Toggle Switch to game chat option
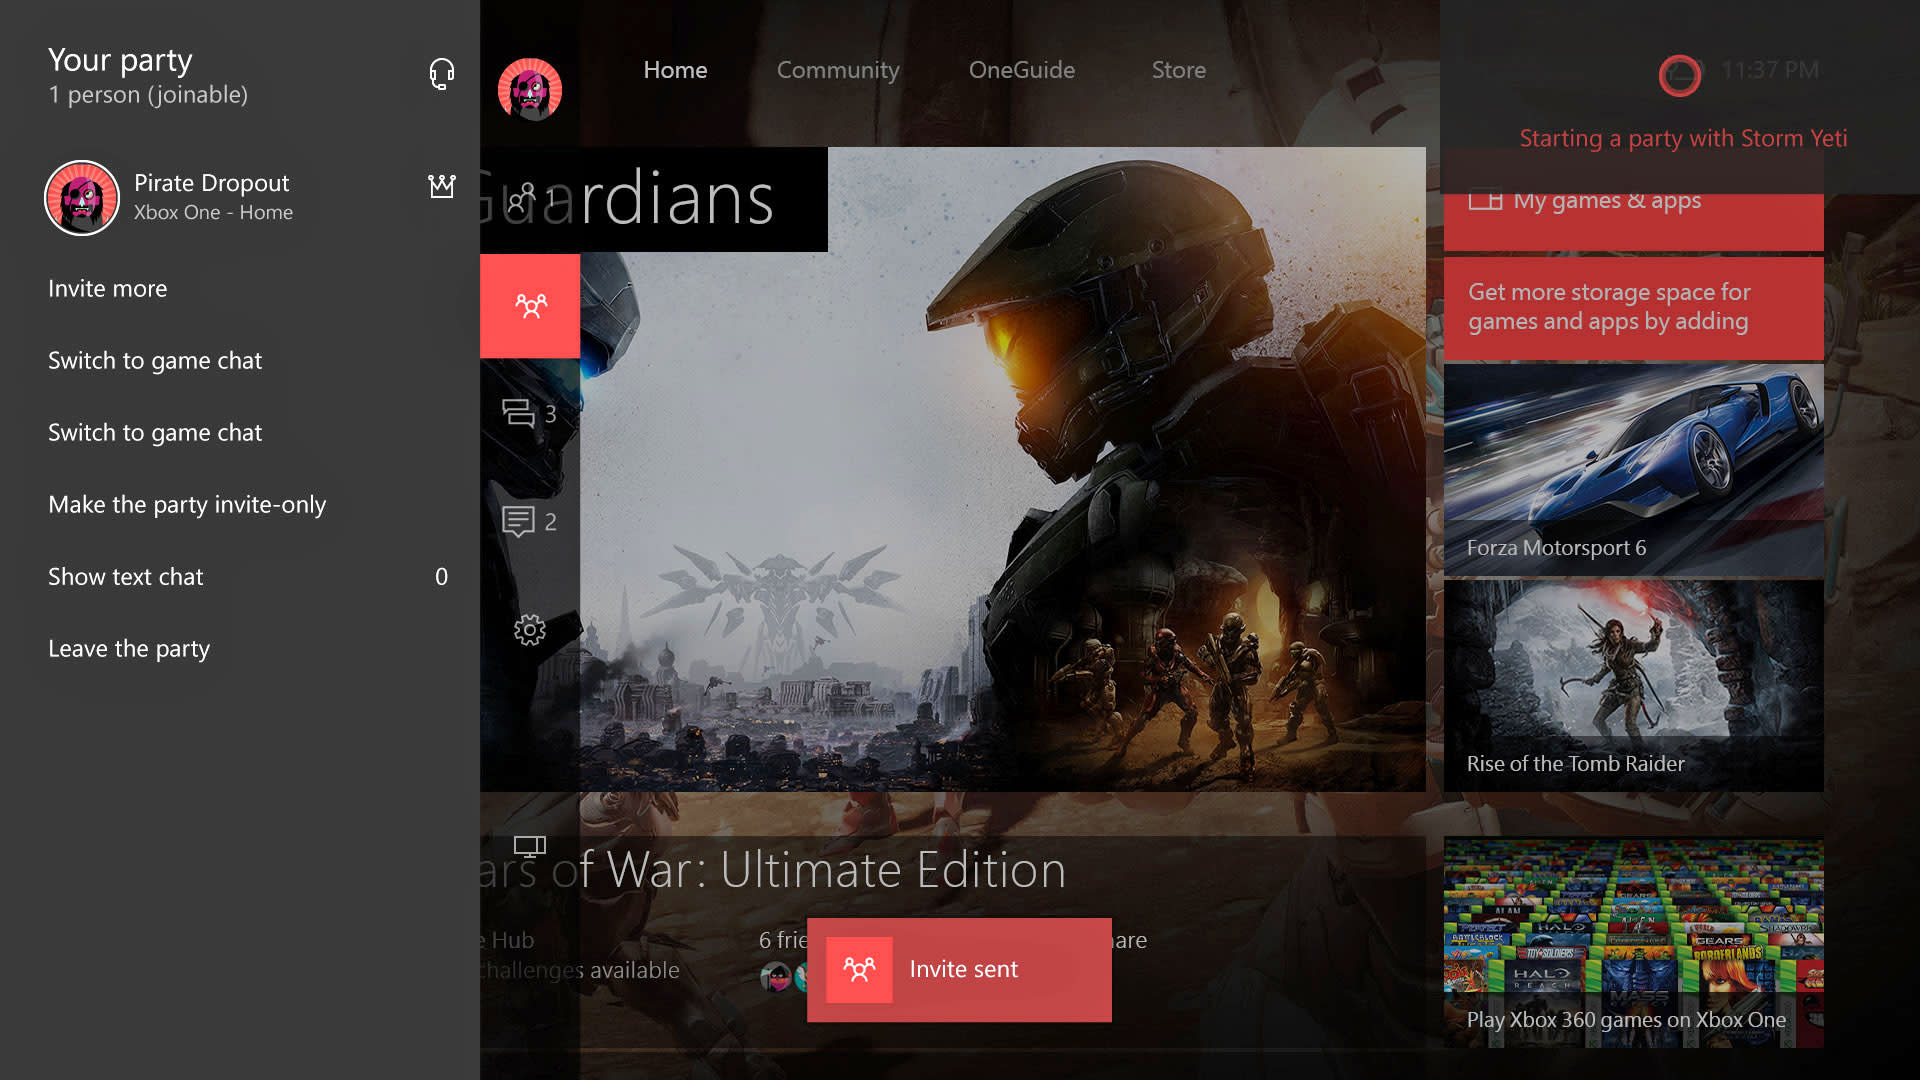1920x1080 pixels. tap(154, 359)
